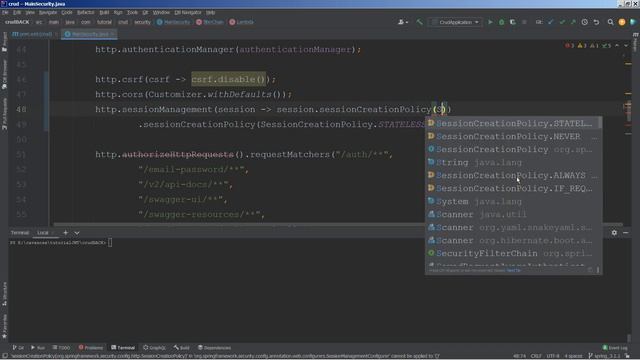The height and width of the screenshot is (360, 640).
Task: Update project with the blue Git arrow
Action: 551,22
